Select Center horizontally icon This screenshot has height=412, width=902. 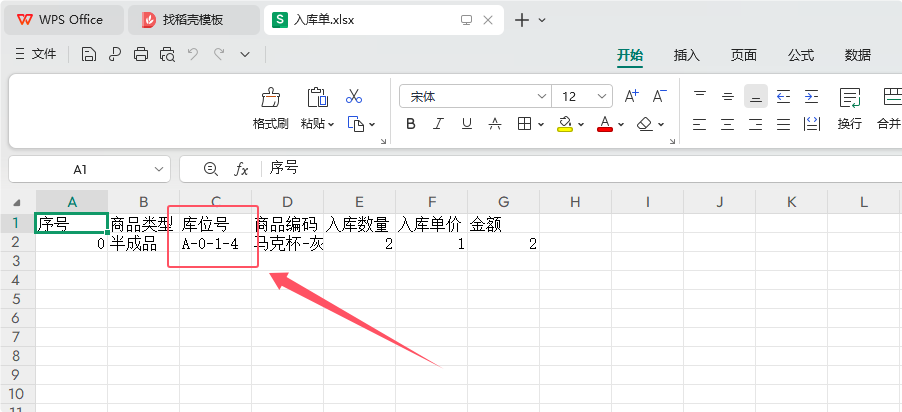[x=728, y=124]
